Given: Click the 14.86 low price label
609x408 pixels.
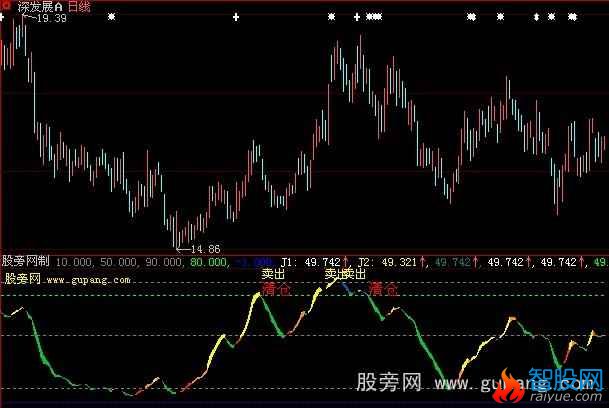Looking at the screenshot, I should pos(205,249).
